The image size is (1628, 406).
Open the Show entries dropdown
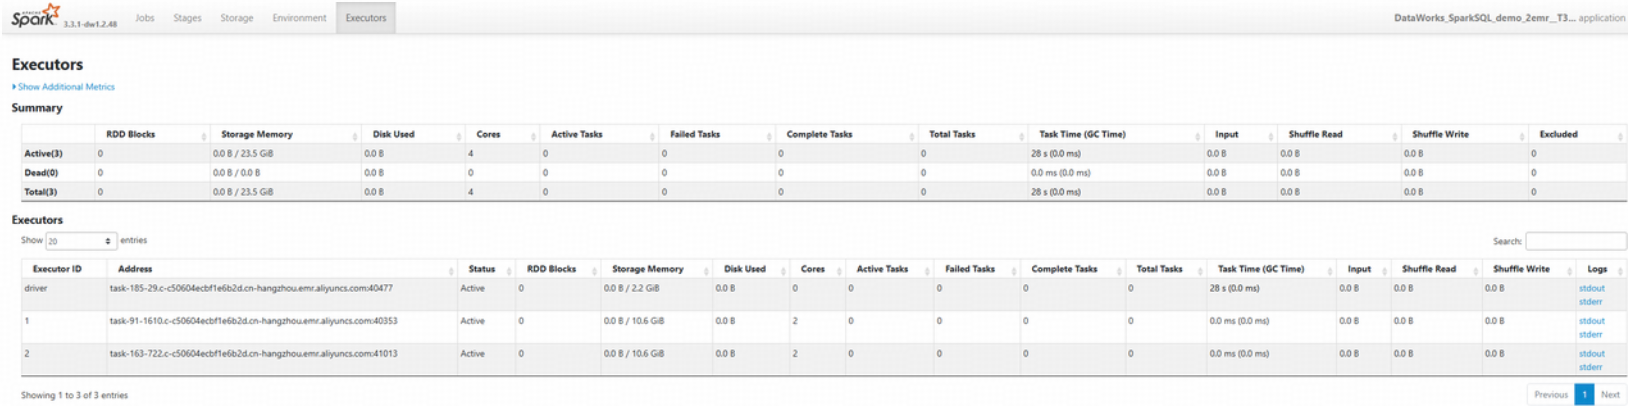click(81, 241)
